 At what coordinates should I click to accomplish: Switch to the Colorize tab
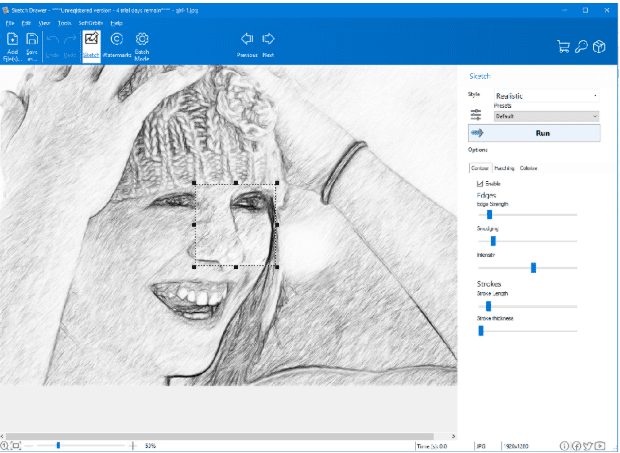tap(528, 168)
